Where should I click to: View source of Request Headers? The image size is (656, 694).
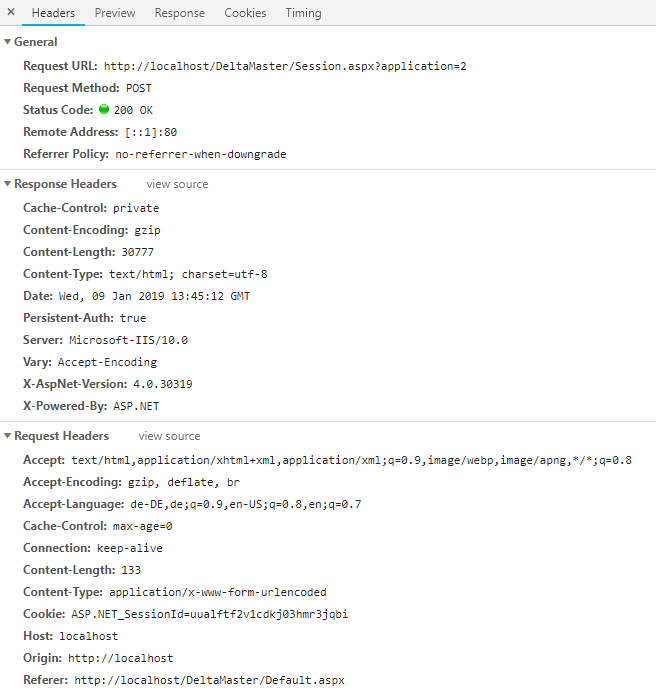click(169, 436)
